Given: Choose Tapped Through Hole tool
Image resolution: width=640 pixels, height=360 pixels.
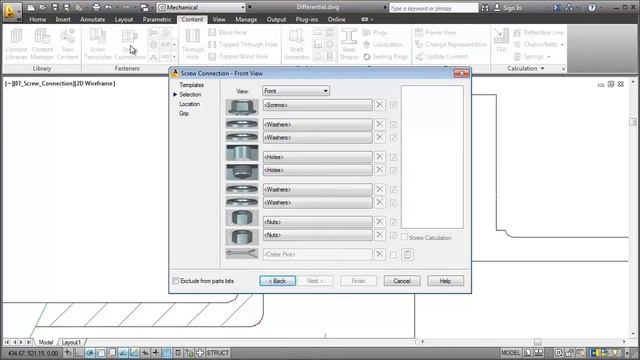Looking at the screenshot, I should click(243, 44).
